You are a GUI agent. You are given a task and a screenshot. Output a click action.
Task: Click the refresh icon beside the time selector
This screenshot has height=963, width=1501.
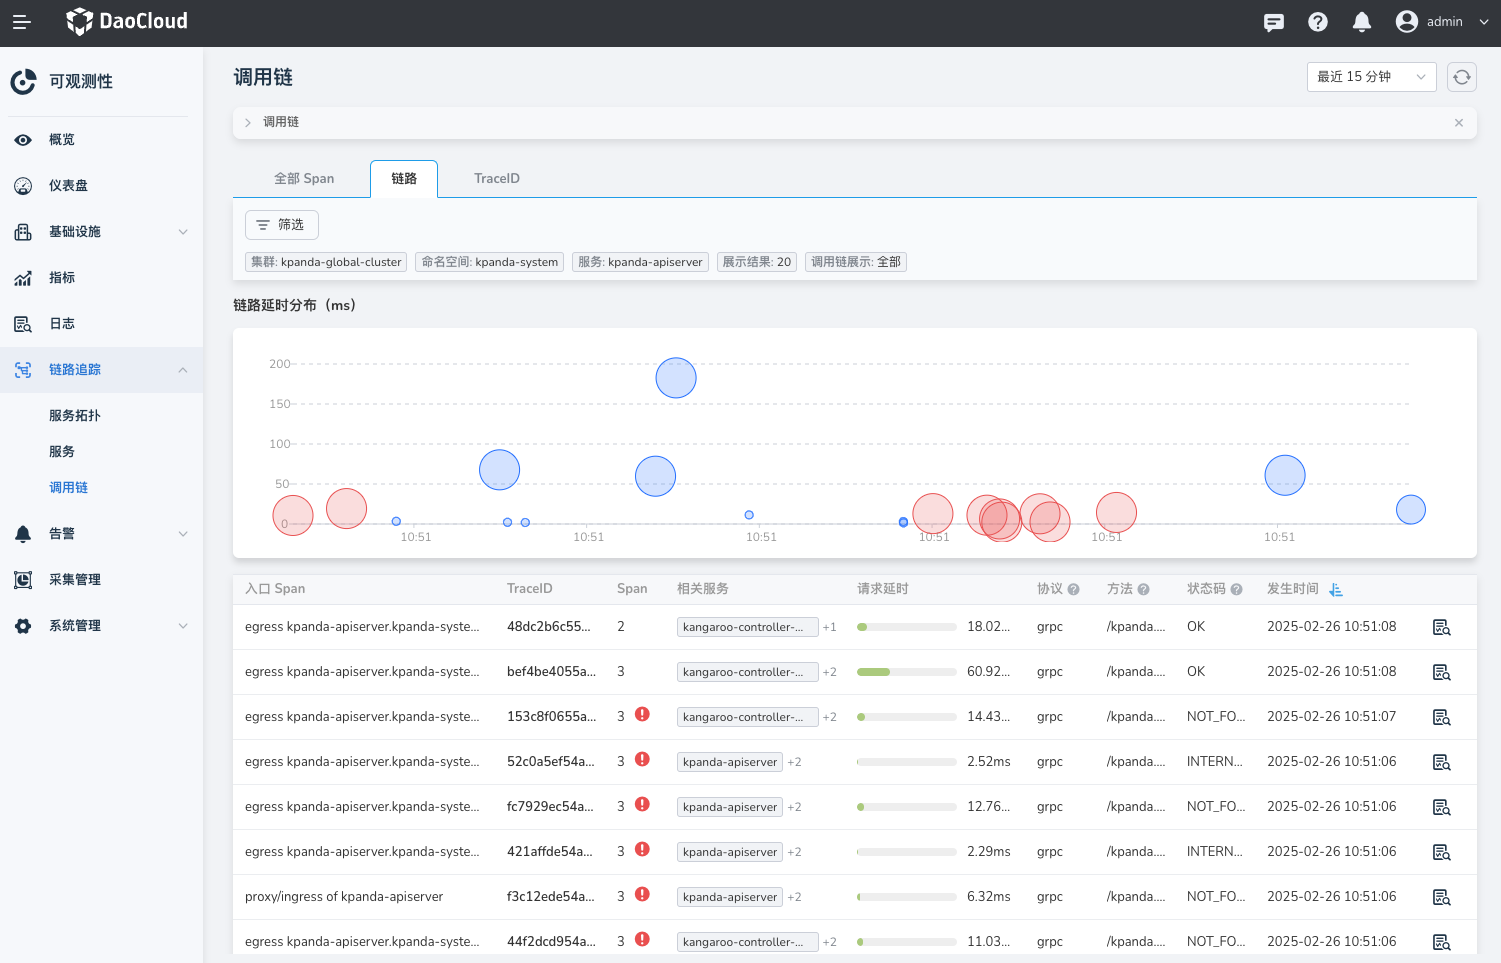[x=1461, y=76]
